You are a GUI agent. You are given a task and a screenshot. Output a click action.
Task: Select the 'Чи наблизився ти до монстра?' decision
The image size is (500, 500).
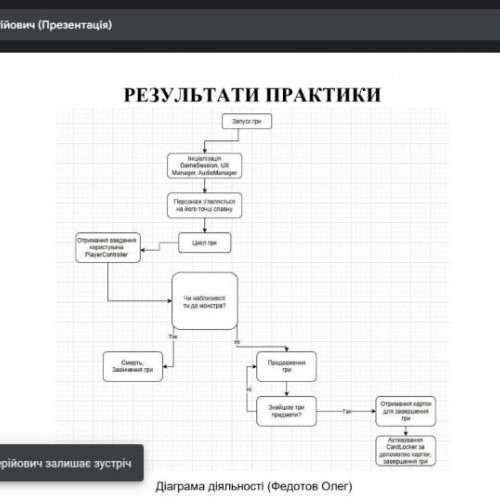tap(205, 301)
